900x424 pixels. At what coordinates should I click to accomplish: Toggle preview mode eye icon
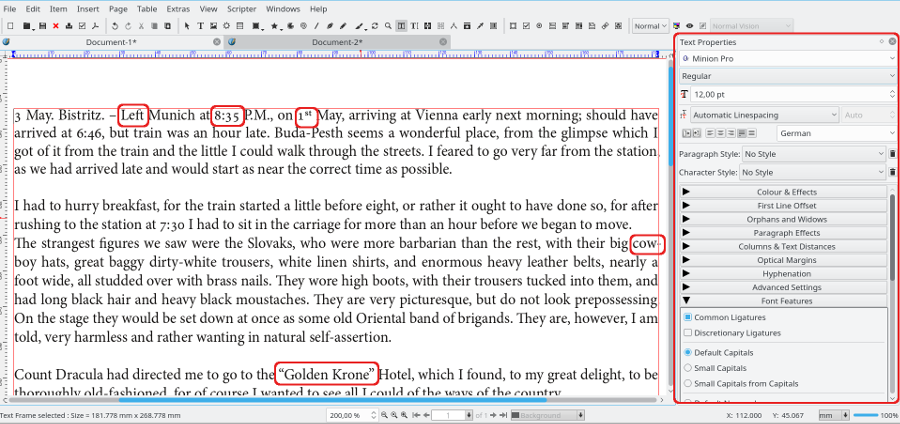point(689,26)
